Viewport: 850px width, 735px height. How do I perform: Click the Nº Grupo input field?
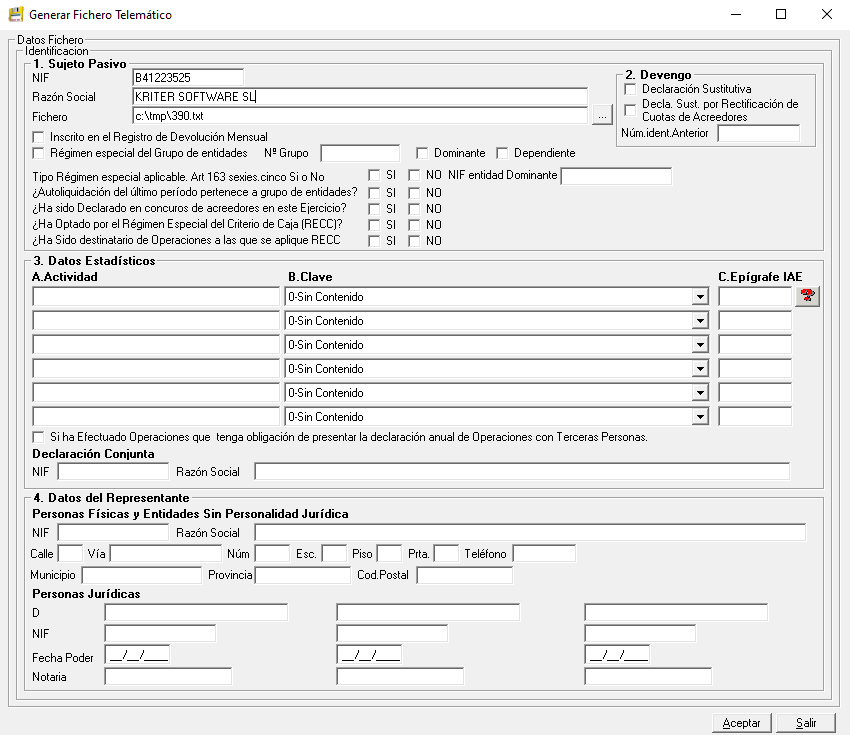pyautogui.click(x=360, y=153)
